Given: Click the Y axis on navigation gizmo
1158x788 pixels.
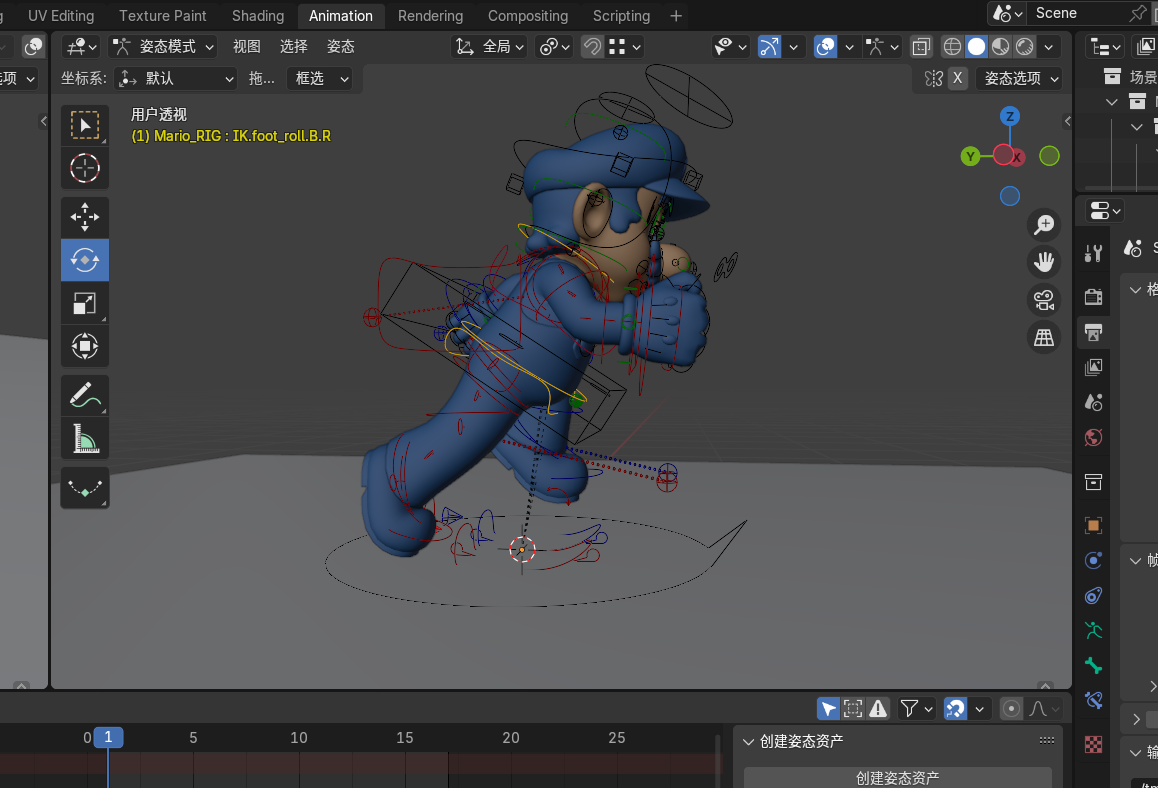Looking at the screenshot, I should 970,157.
